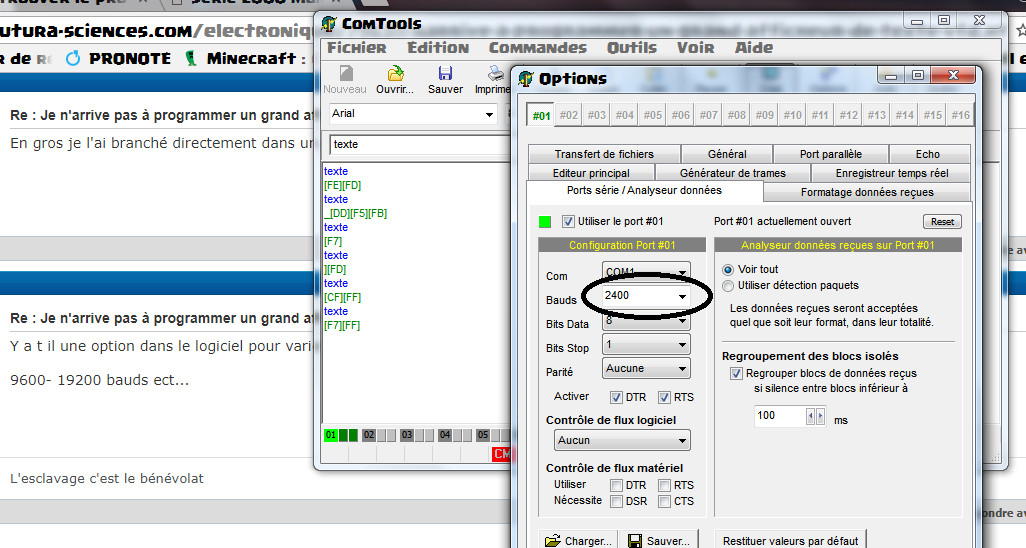
Task: Click the port 05 status indicator
Action: coord(483,435)
